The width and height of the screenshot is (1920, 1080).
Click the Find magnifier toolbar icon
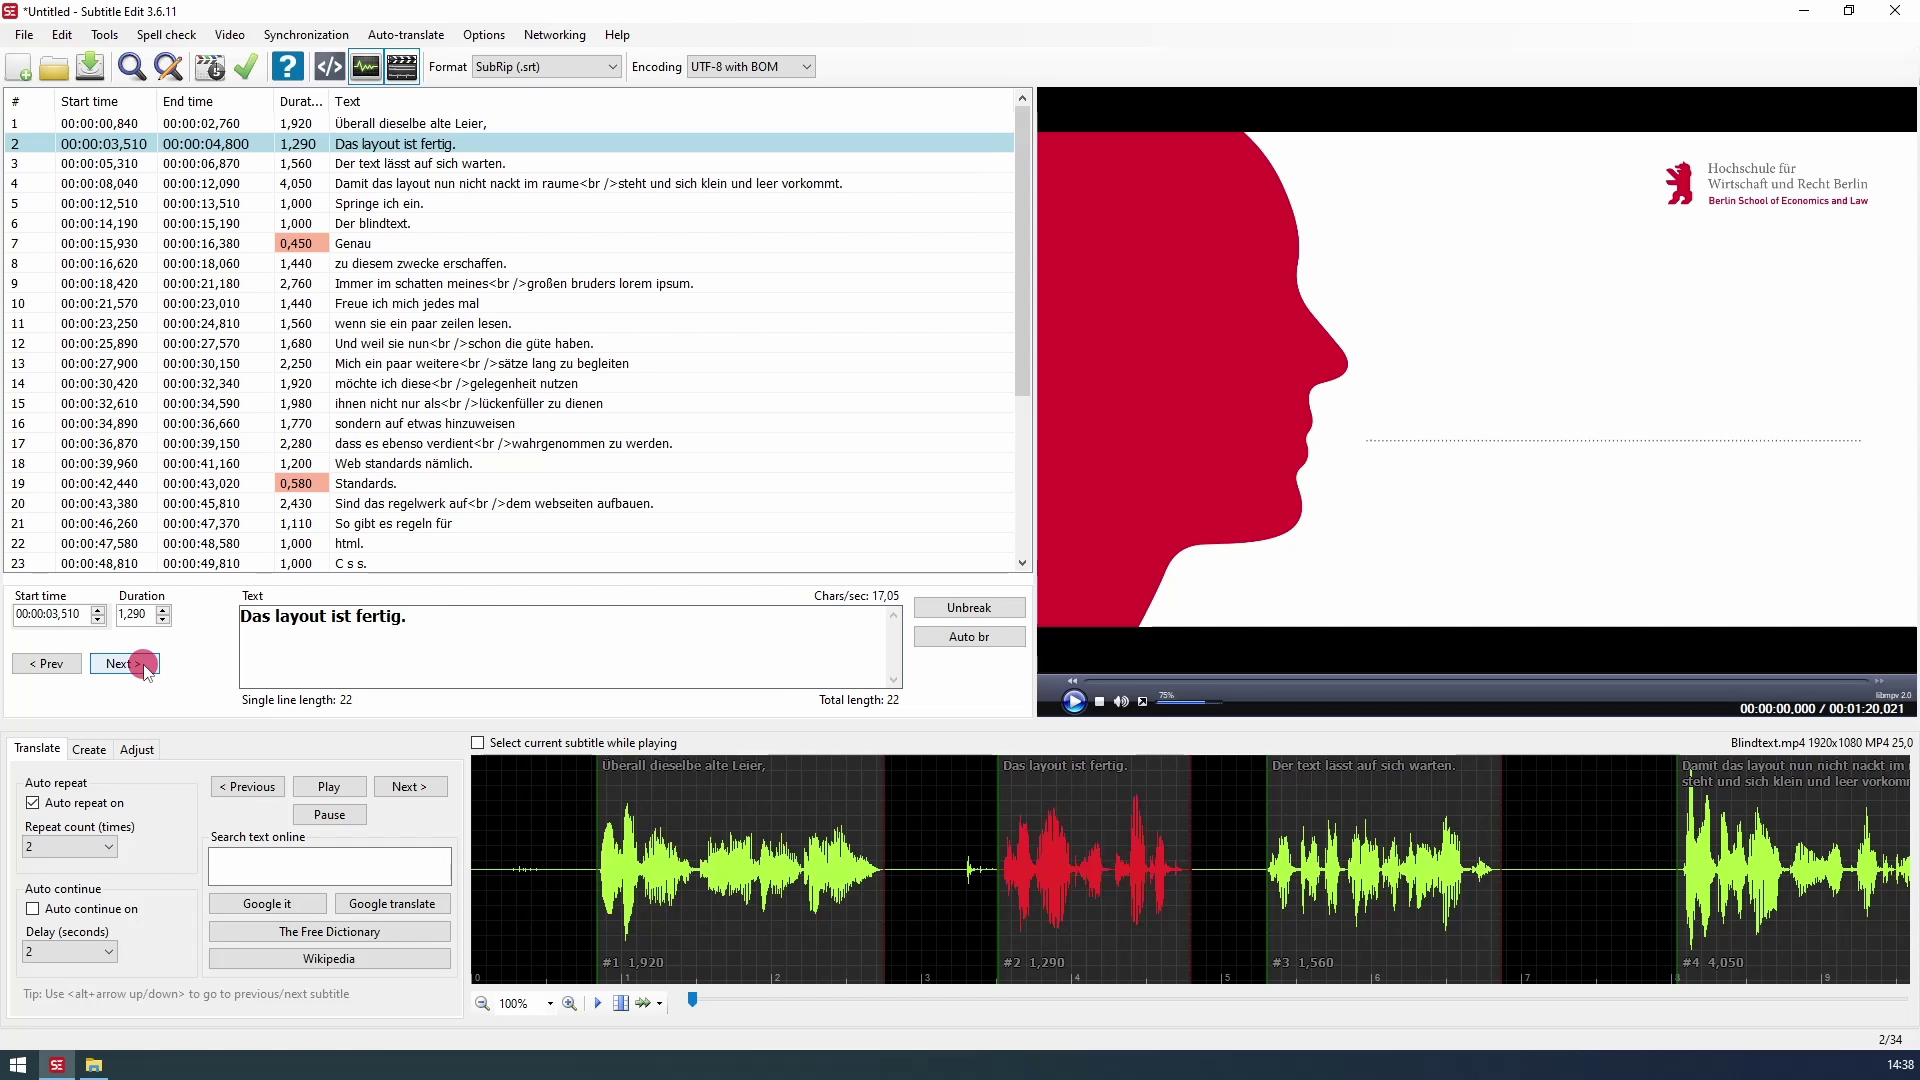[131, 67]
